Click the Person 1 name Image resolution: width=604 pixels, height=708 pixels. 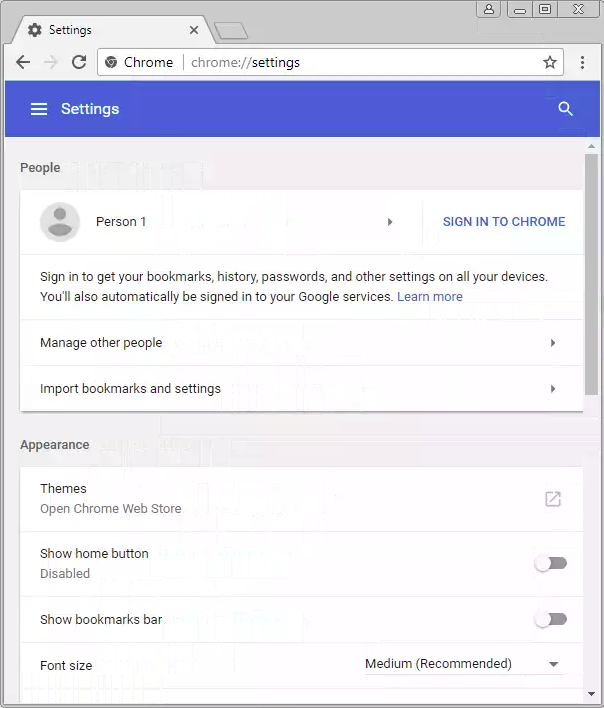coord(121,222)
